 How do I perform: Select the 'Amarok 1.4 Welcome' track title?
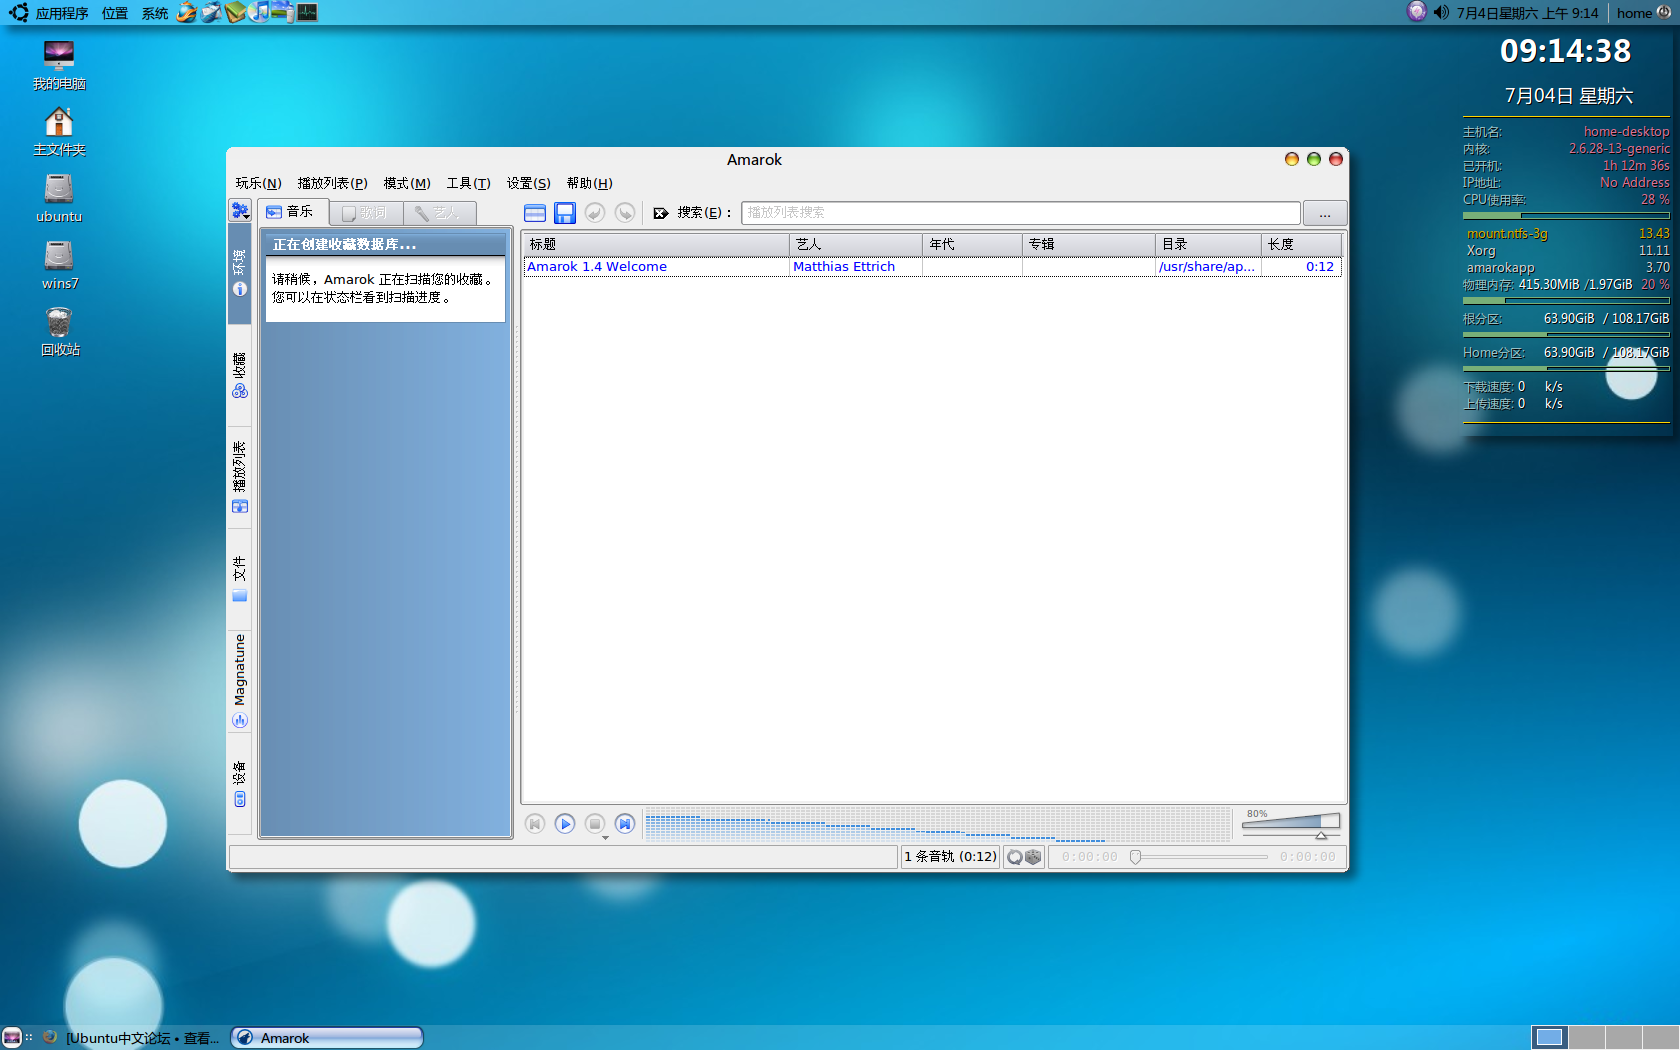[x=597, y=267]
